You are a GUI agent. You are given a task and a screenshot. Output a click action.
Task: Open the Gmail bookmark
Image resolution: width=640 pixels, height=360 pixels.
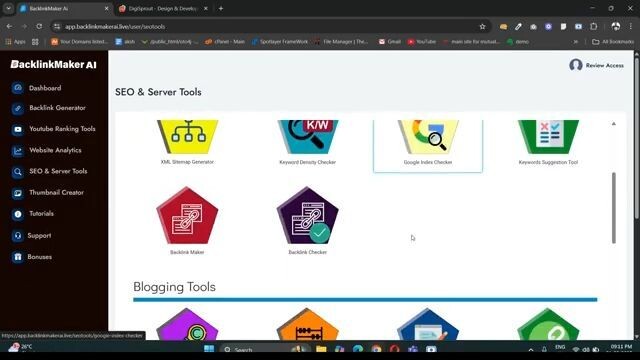coord(390,42)
